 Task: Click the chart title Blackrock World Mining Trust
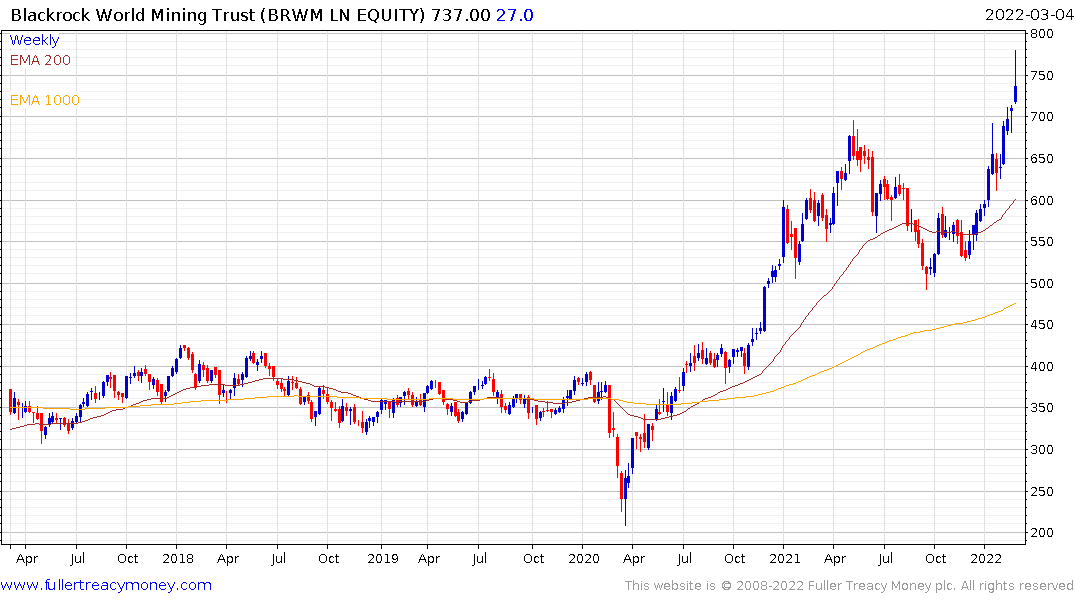point(134,15)
